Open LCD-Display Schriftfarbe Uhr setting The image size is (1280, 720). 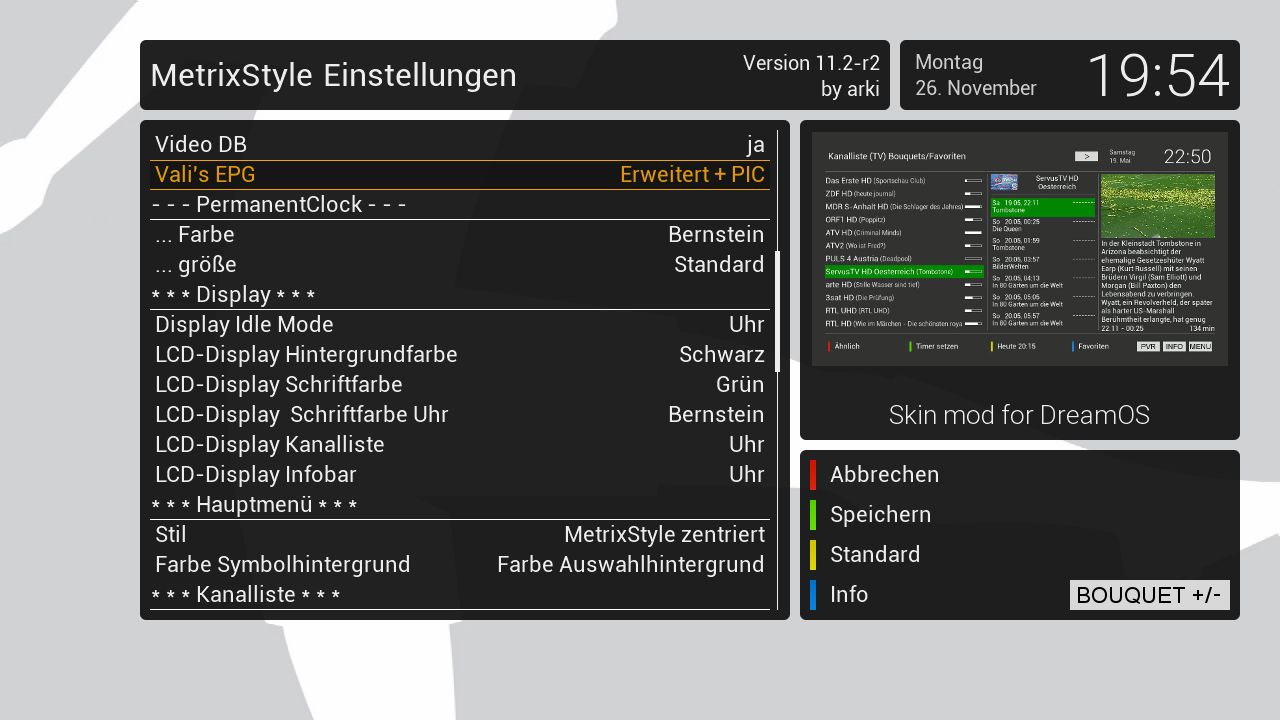(459, 415)
